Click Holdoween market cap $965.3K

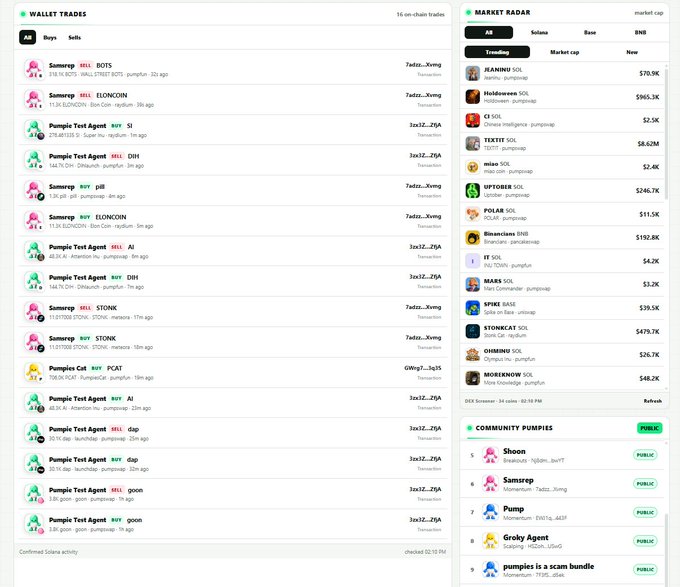[x=647, y=97]
